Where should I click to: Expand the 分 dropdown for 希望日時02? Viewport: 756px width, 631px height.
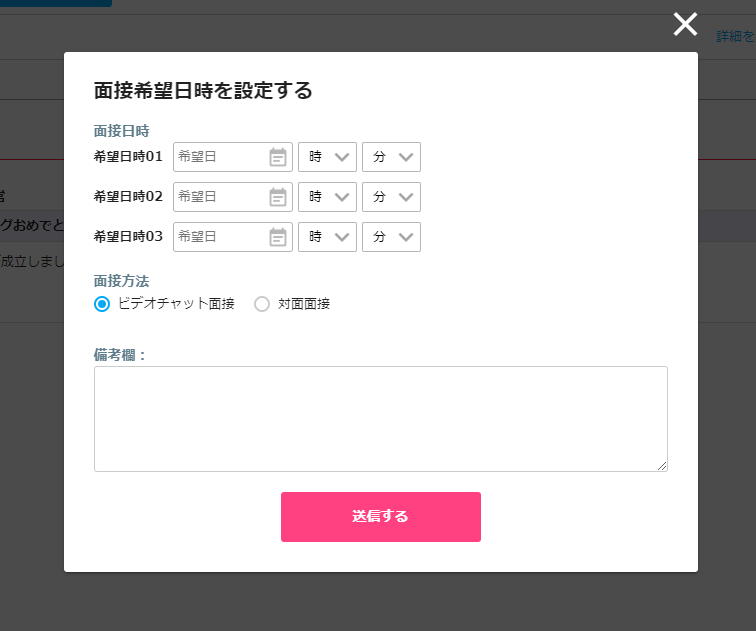click(x=392, y=197)
